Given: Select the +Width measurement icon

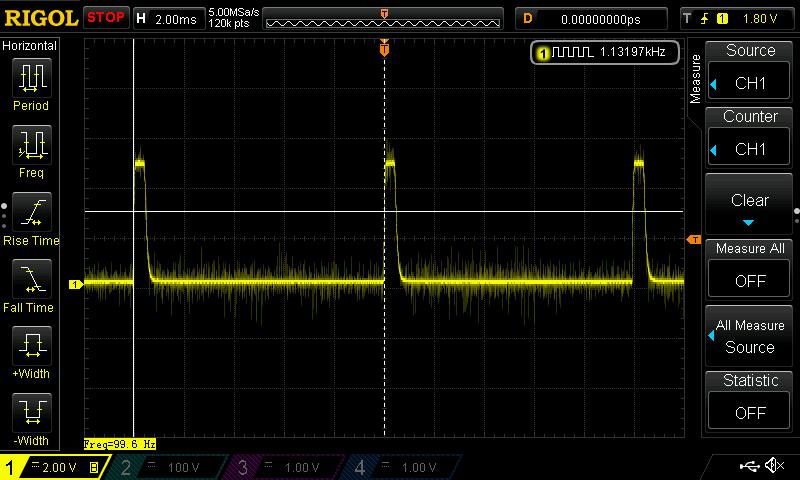Looking at the screenshot, I should [x=31, y=347].
